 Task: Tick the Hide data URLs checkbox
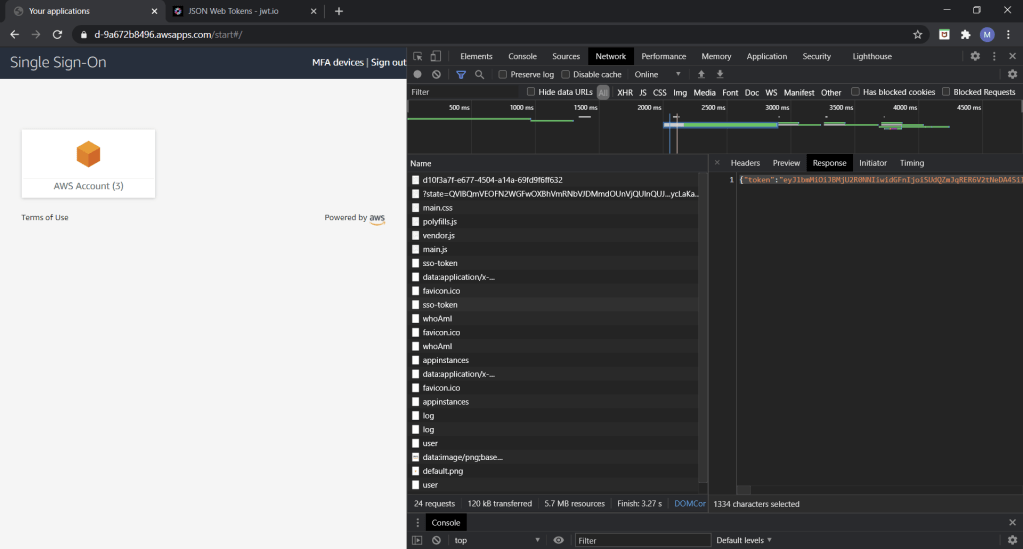click(x=532, y=92)
